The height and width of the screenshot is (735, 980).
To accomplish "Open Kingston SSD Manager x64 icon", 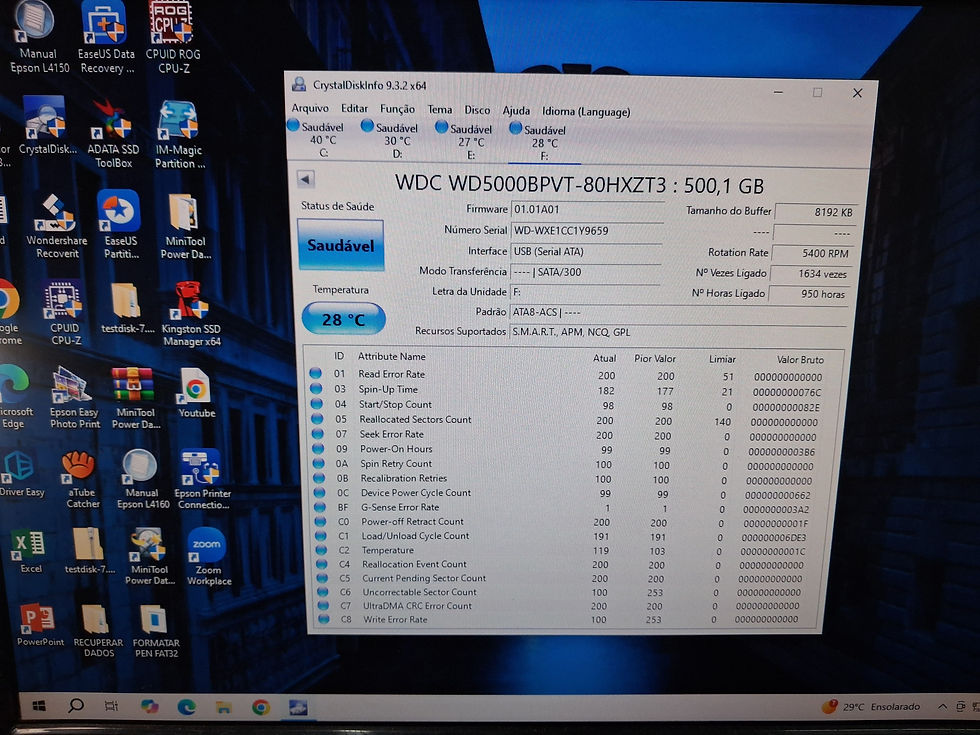I will (191, 314).
